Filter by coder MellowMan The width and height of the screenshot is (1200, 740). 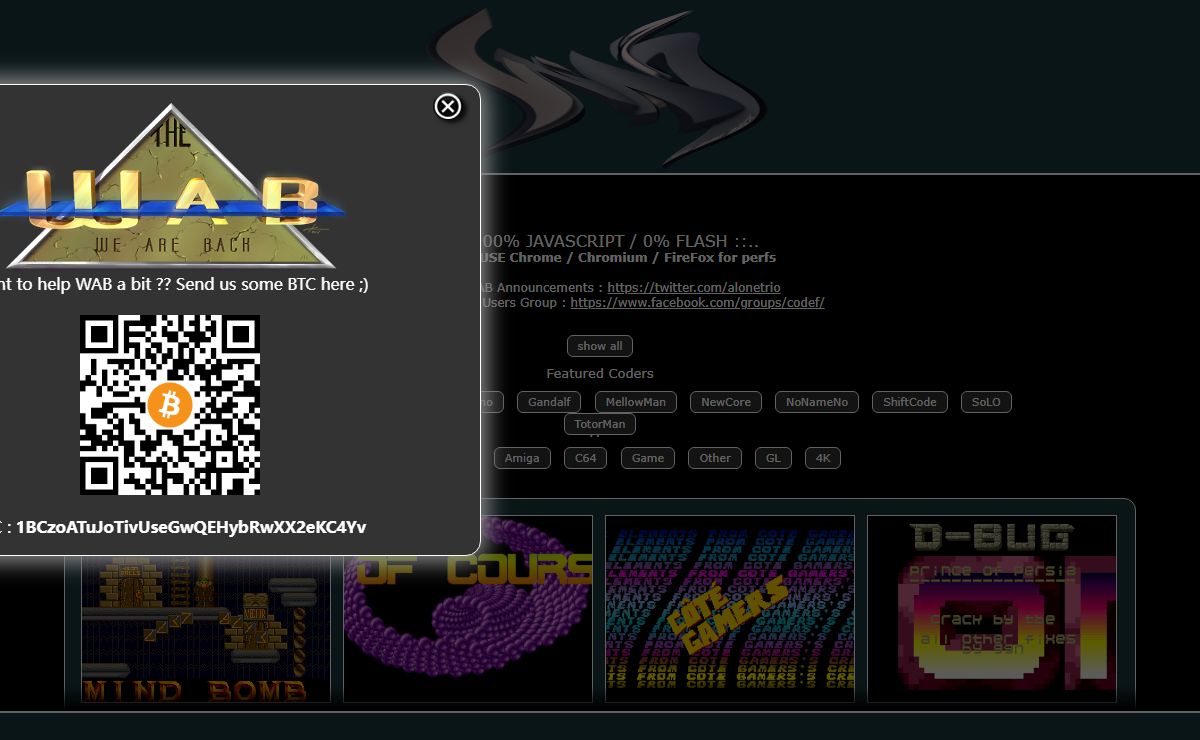(x=636, y=402)
